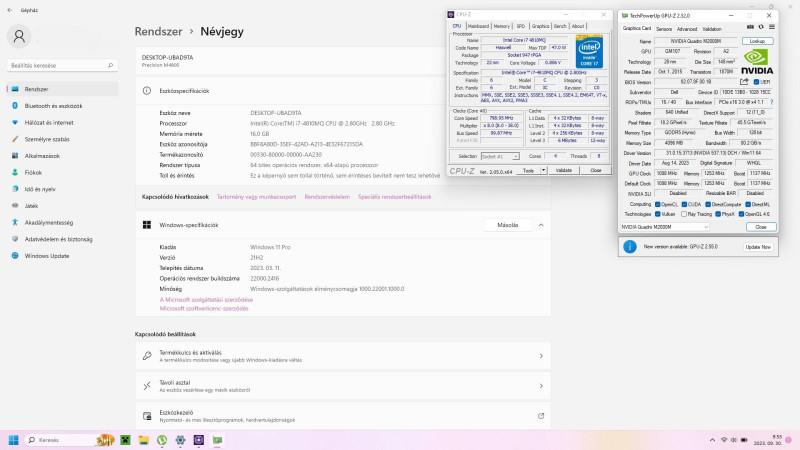Screen dimensions: 800x450
Task: Open Bluetooth és eszközök in sidebar
Action: (62, 106)
